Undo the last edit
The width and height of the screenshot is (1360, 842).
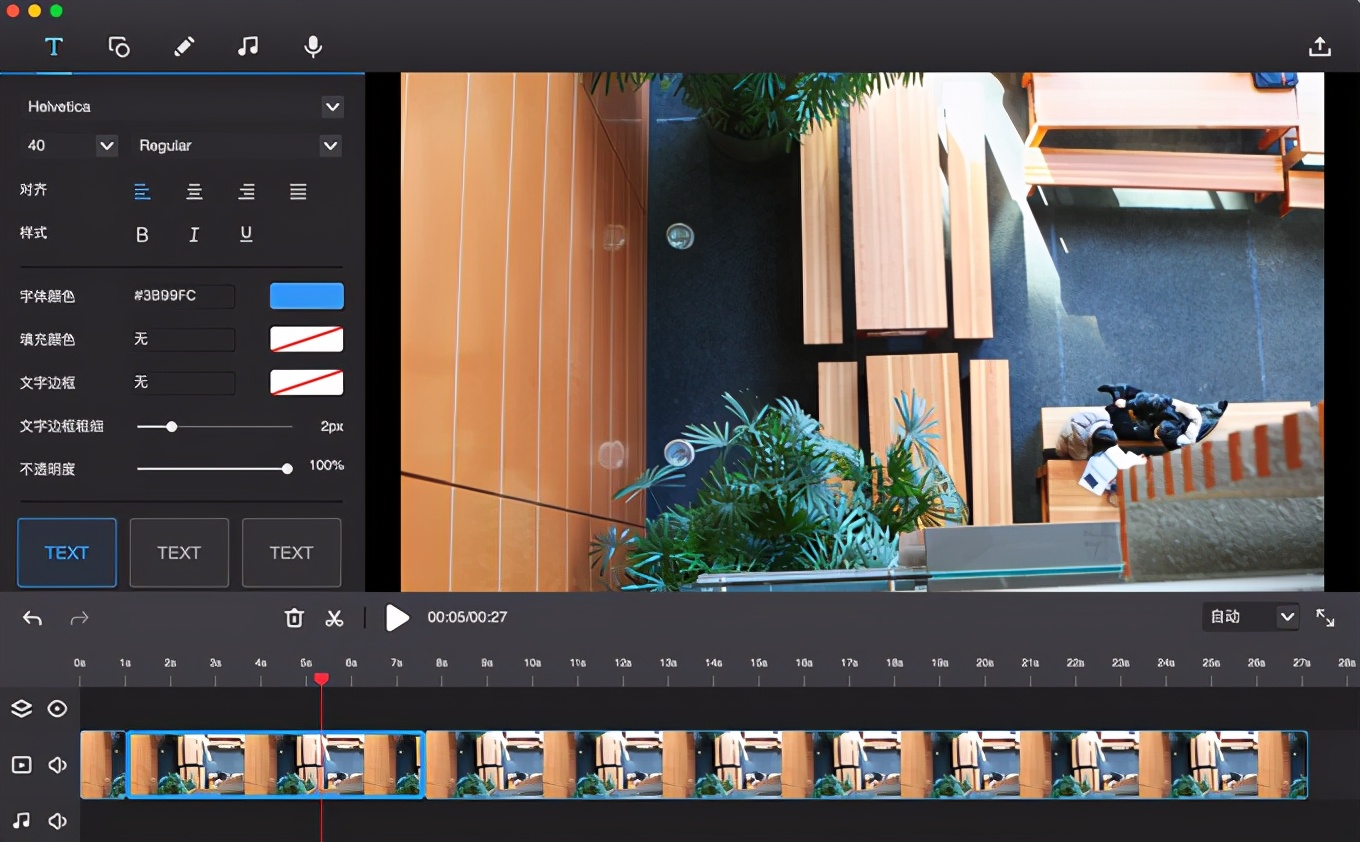pos(33,618)
